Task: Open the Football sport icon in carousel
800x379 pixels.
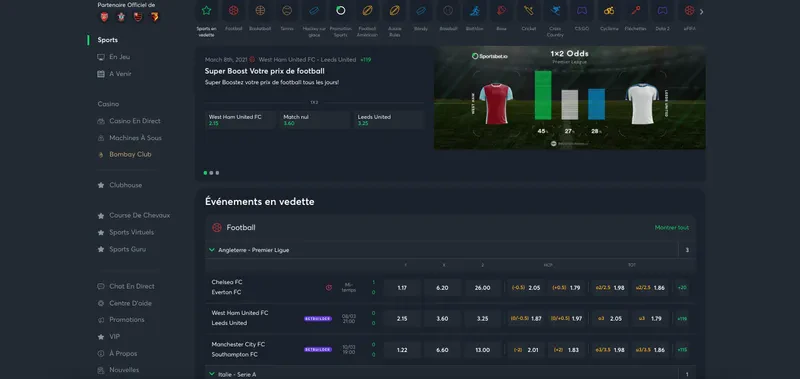Action: 233,10
